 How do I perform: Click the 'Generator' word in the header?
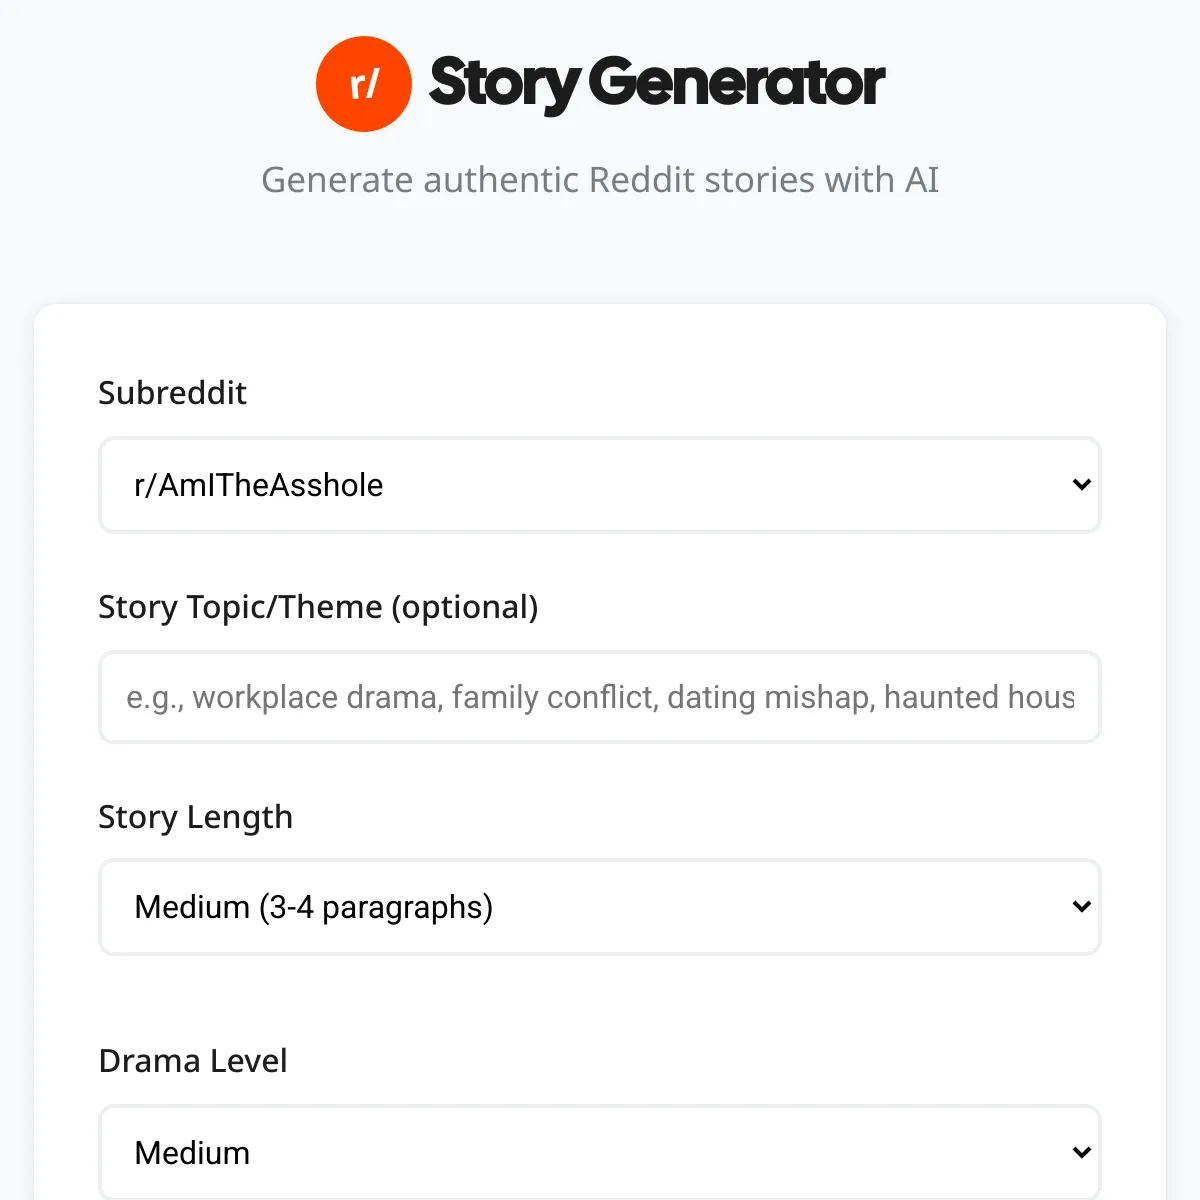[737, 83]
